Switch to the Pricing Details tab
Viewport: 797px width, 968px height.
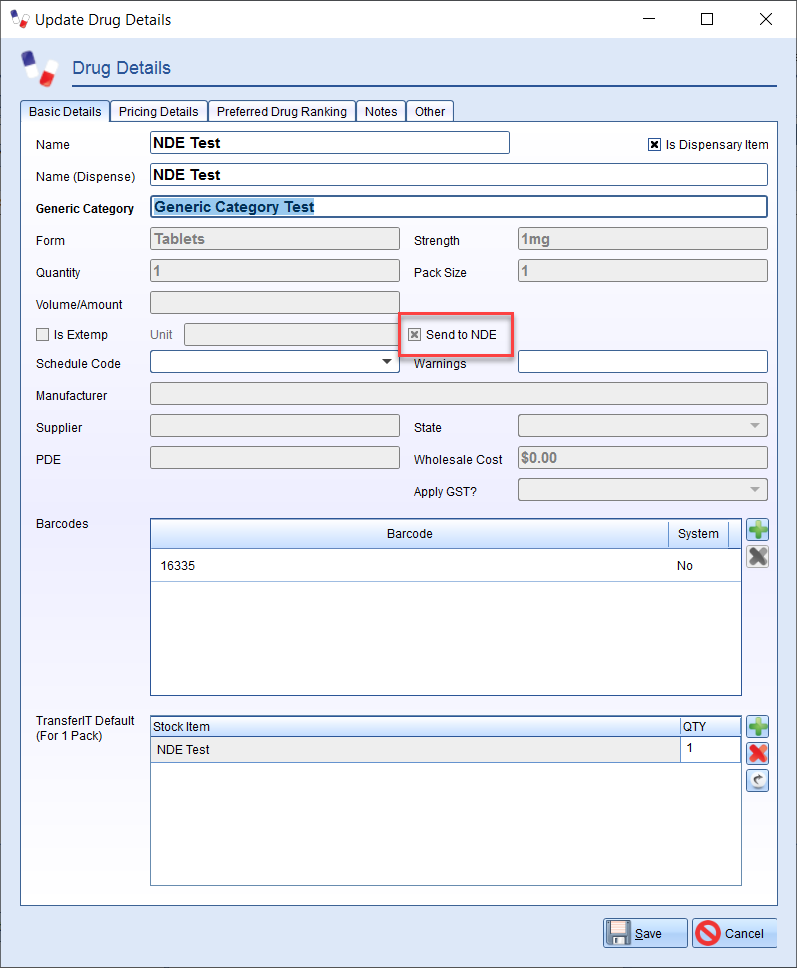[159, 112]
